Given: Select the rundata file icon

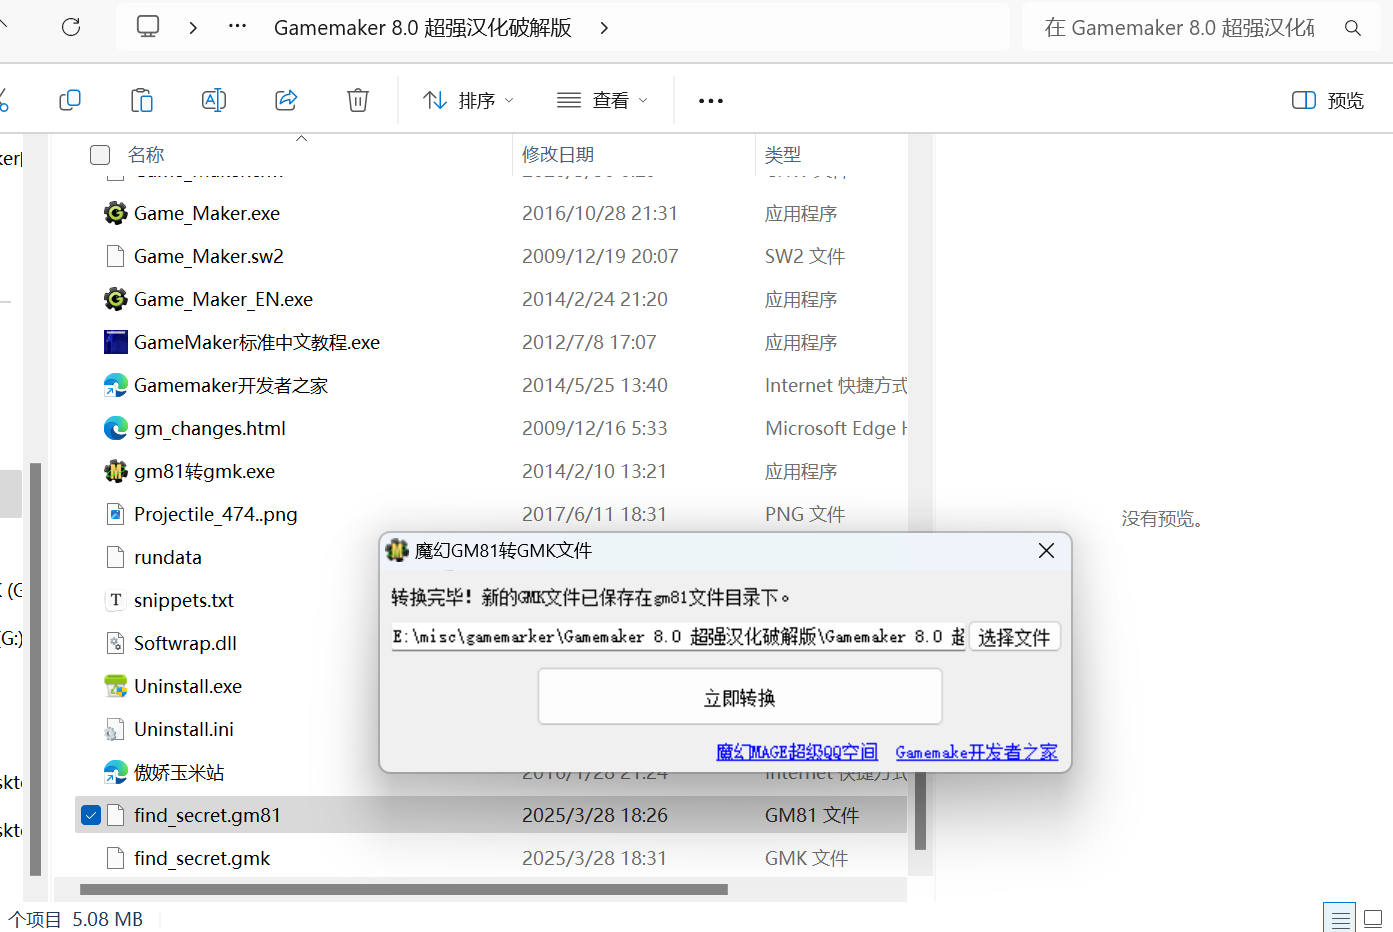Looking at the screenshot, I should point(116,557).
